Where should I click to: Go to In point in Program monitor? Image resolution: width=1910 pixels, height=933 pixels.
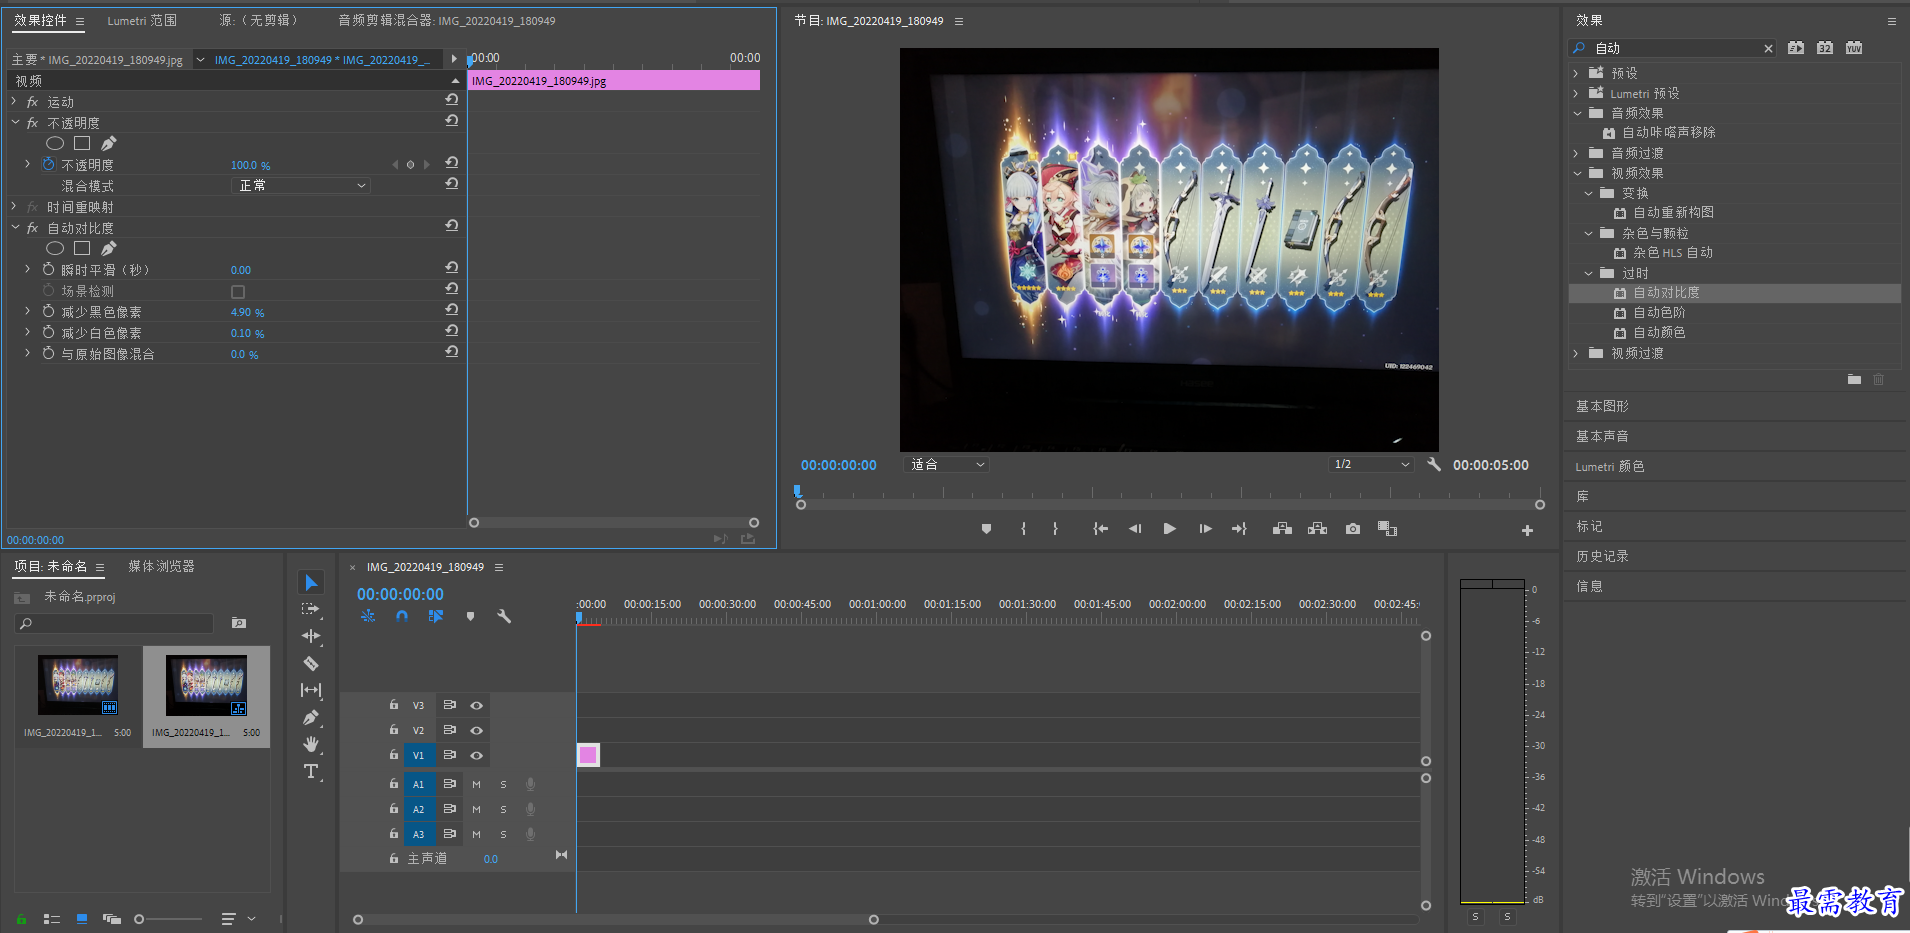coord(1100,529)
